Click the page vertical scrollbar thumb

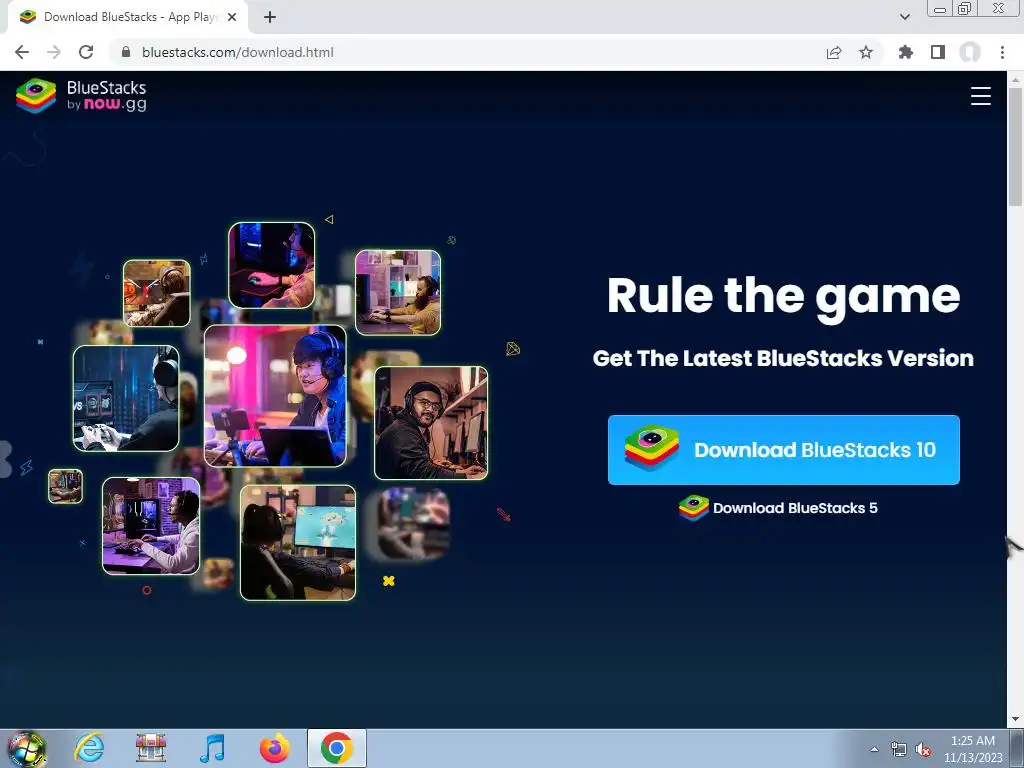click(1015, 147)
